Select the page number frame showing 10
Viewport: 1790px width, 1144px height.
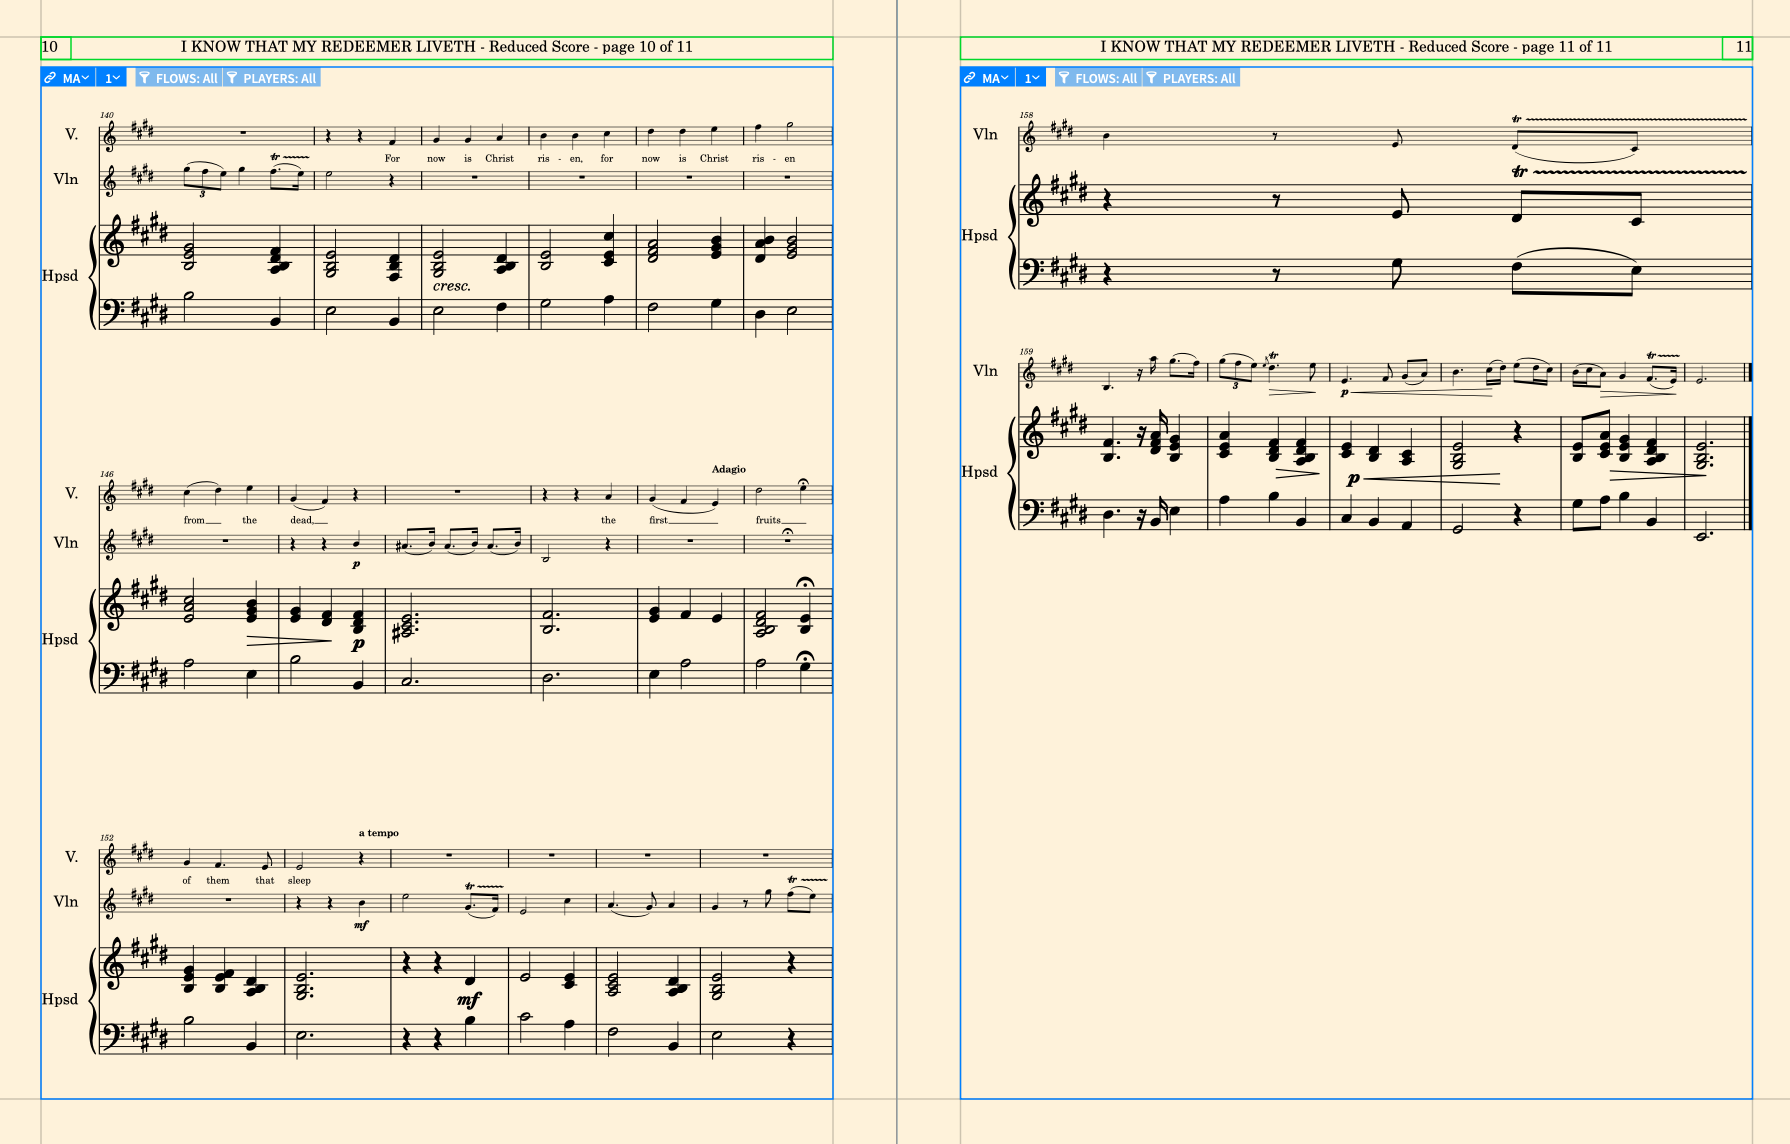56,47
